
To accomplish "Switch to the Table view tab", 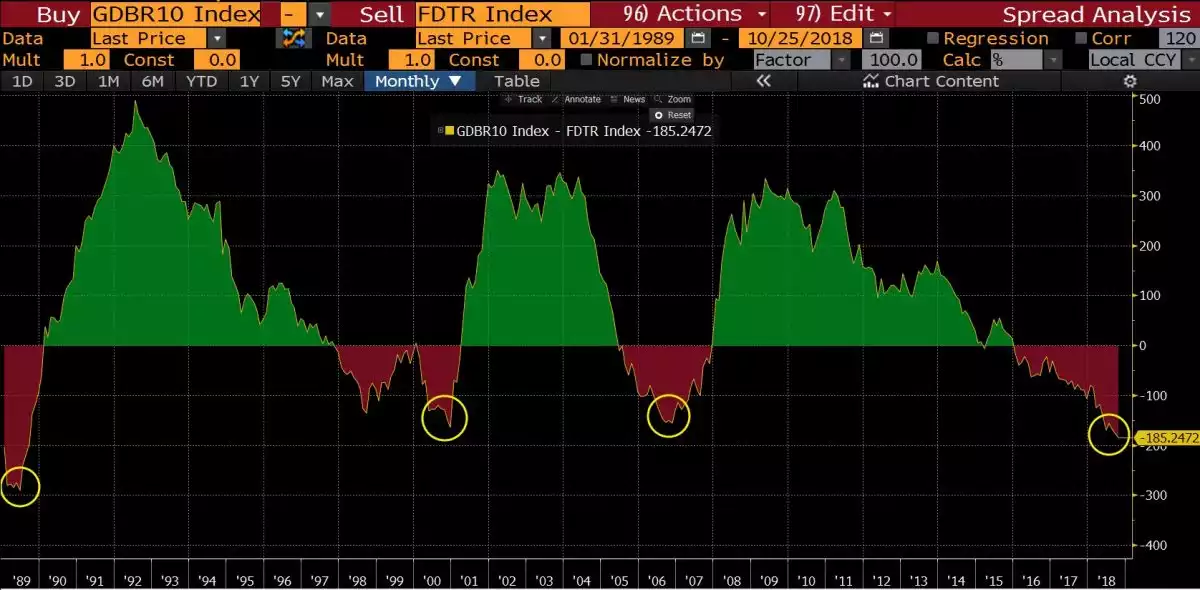I will click(x=517, y=81).
